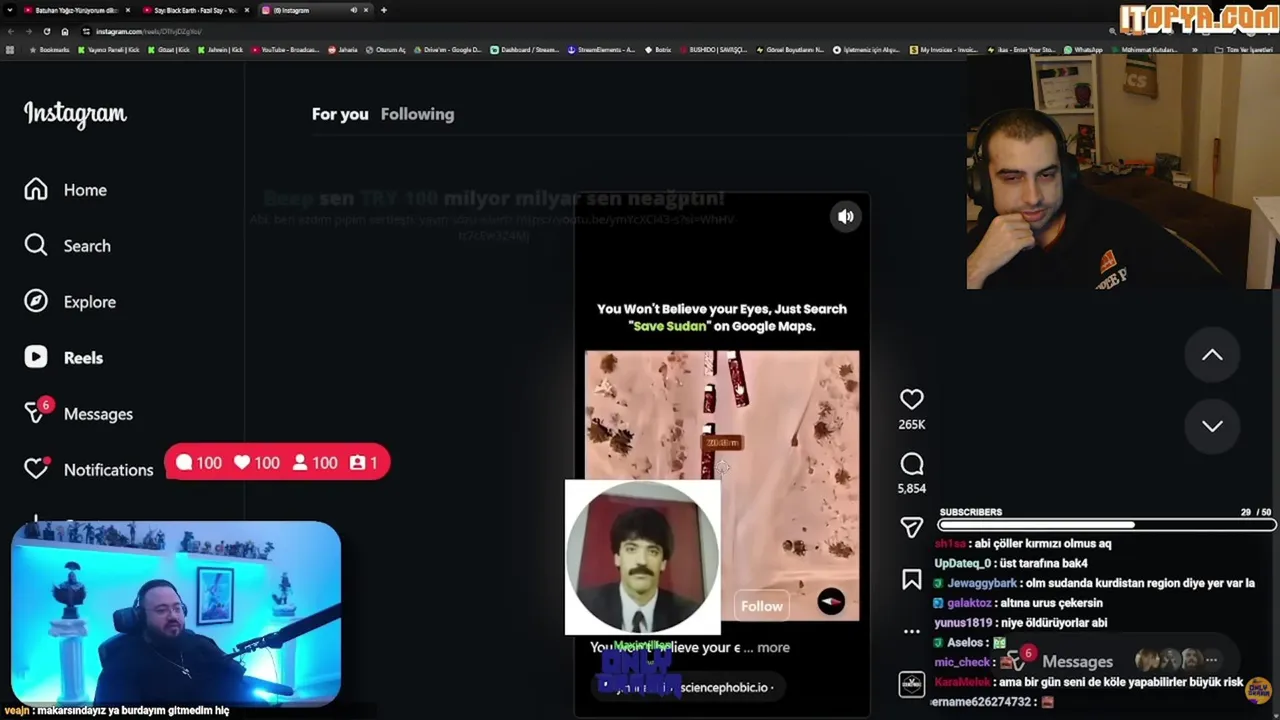The width and height of the screenshot is (1280, 720).
Task: Open the reel audio thumbnail icon
Action: (x=911, y=683)
